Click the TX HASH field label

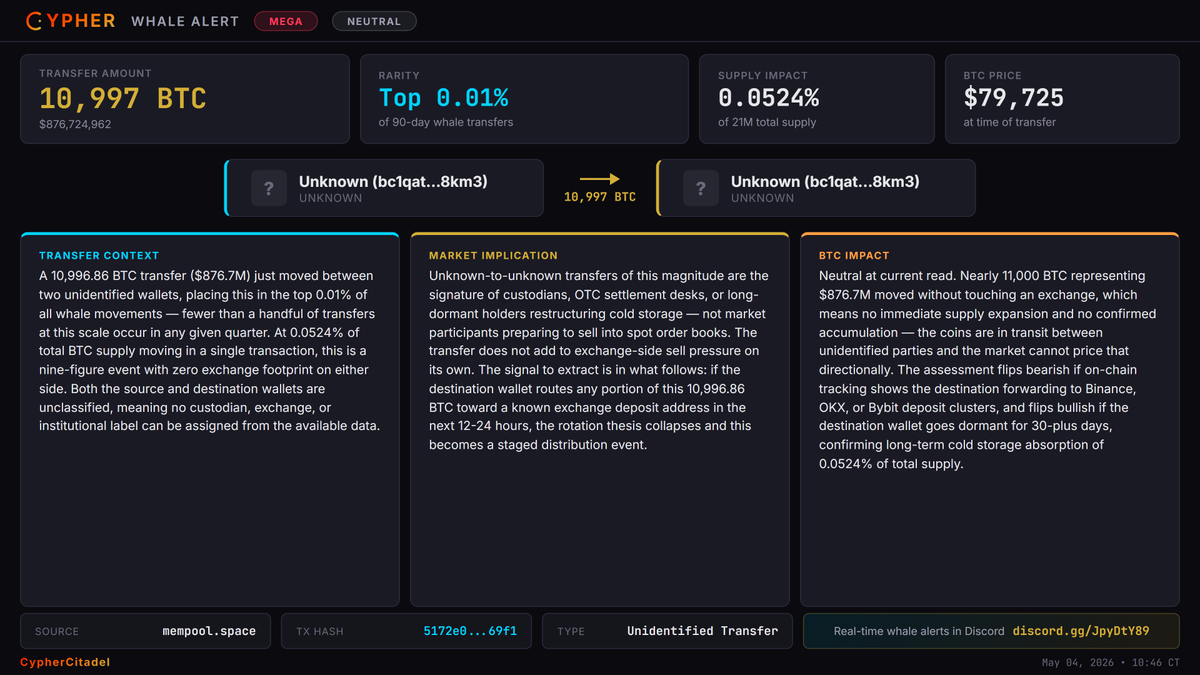point(320,632)
